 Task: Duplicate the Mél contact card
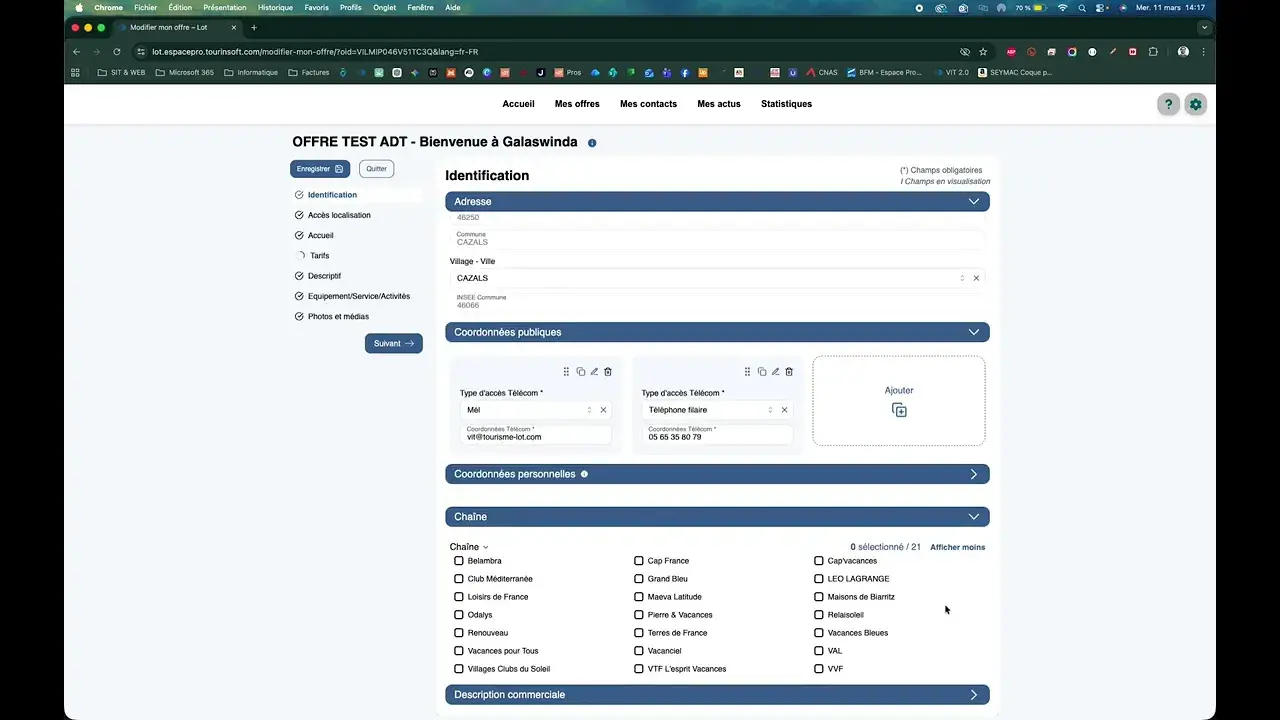click(x=580, y=372)
